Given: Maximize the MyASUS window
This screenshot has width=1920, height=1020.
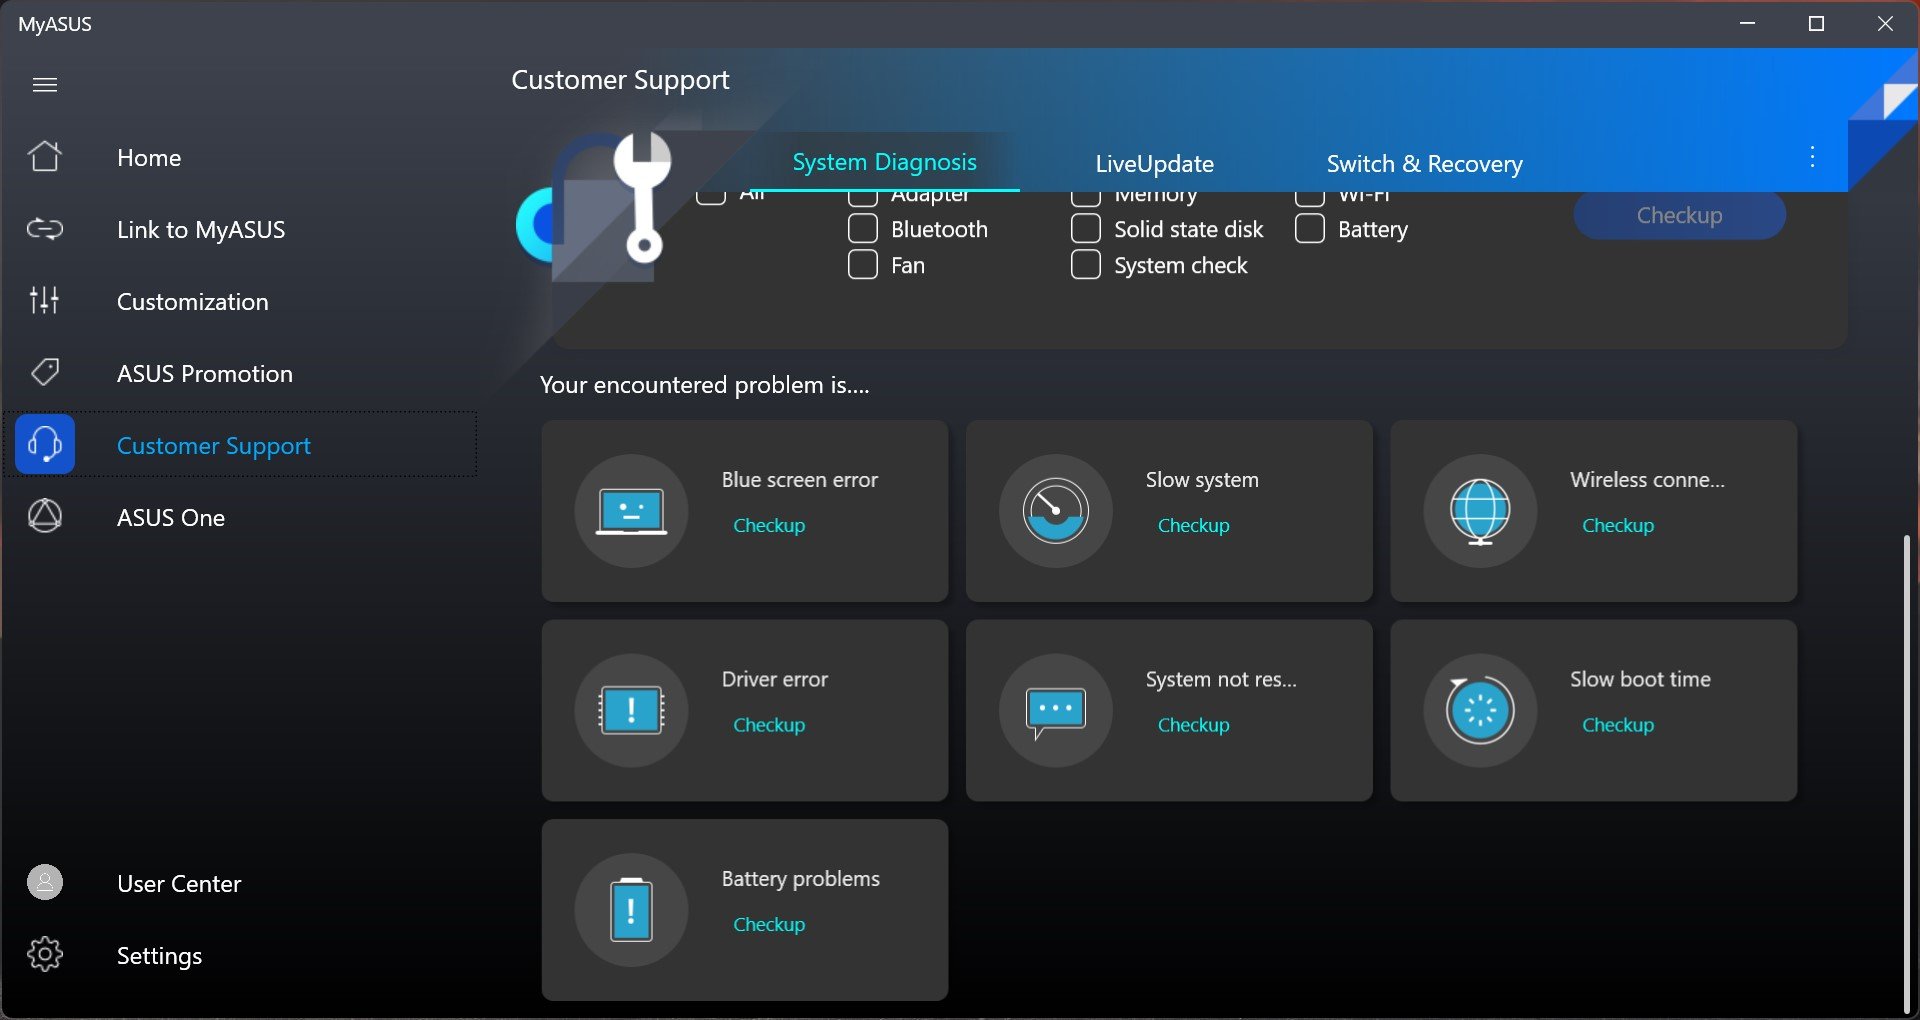Looking at the screenshot, I should (1816, 23).
